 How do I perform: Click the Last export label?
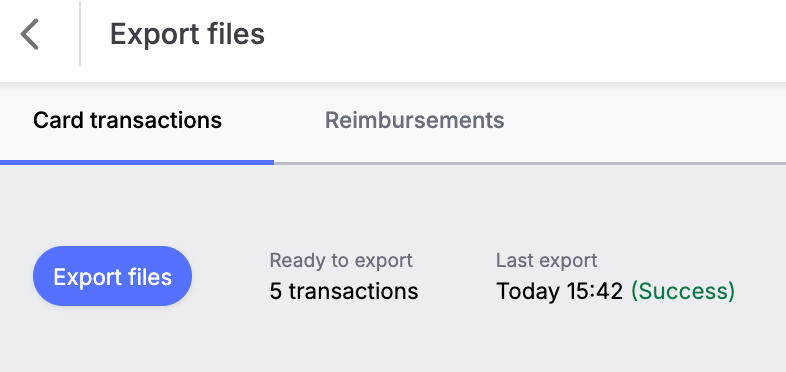tap(546, 260)
